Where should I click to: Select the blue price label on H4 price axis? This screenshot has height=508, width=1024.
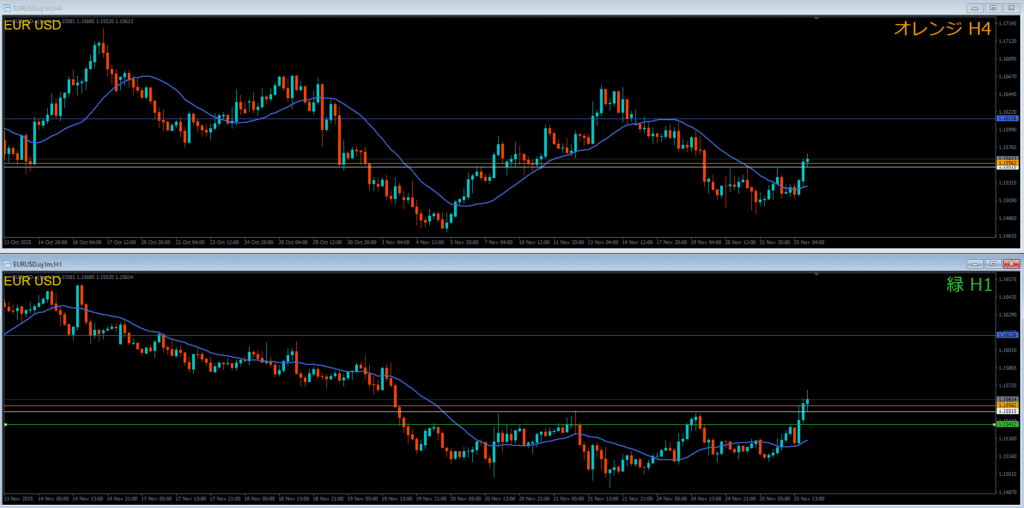[x=1008, y=119]
